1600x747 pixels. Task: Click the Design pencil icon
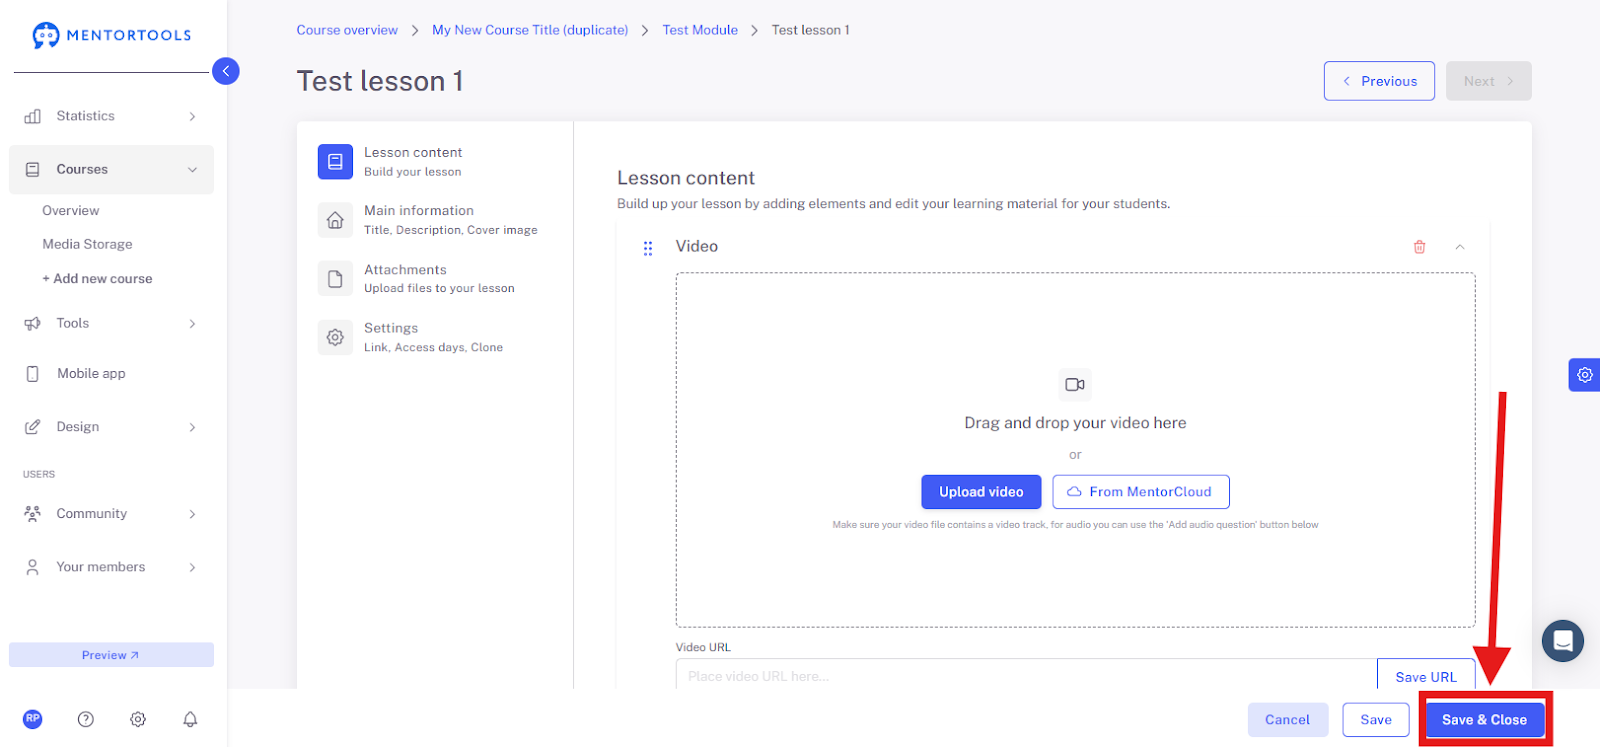click(x=33, y=427)
